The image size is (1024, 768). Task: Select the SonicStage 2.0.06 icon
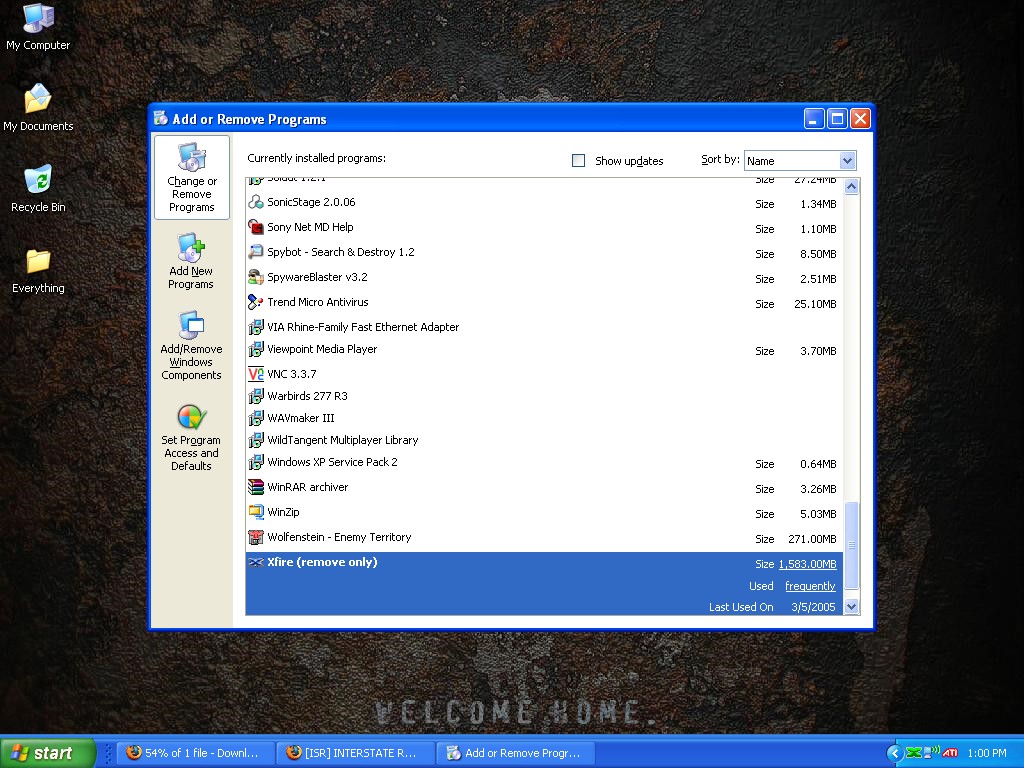[255, 202]
